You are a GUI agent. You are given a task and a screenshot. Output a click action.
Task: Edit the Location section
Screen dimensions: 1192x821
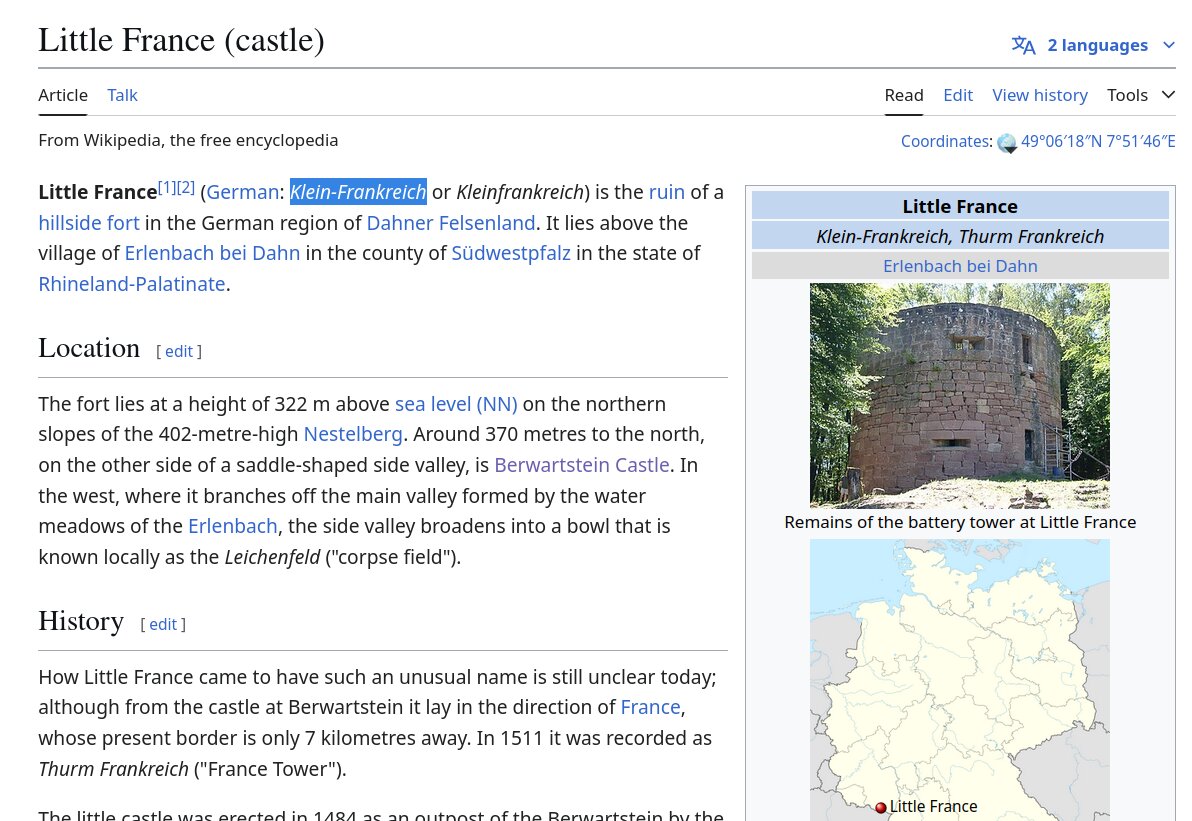pos(179,351)
